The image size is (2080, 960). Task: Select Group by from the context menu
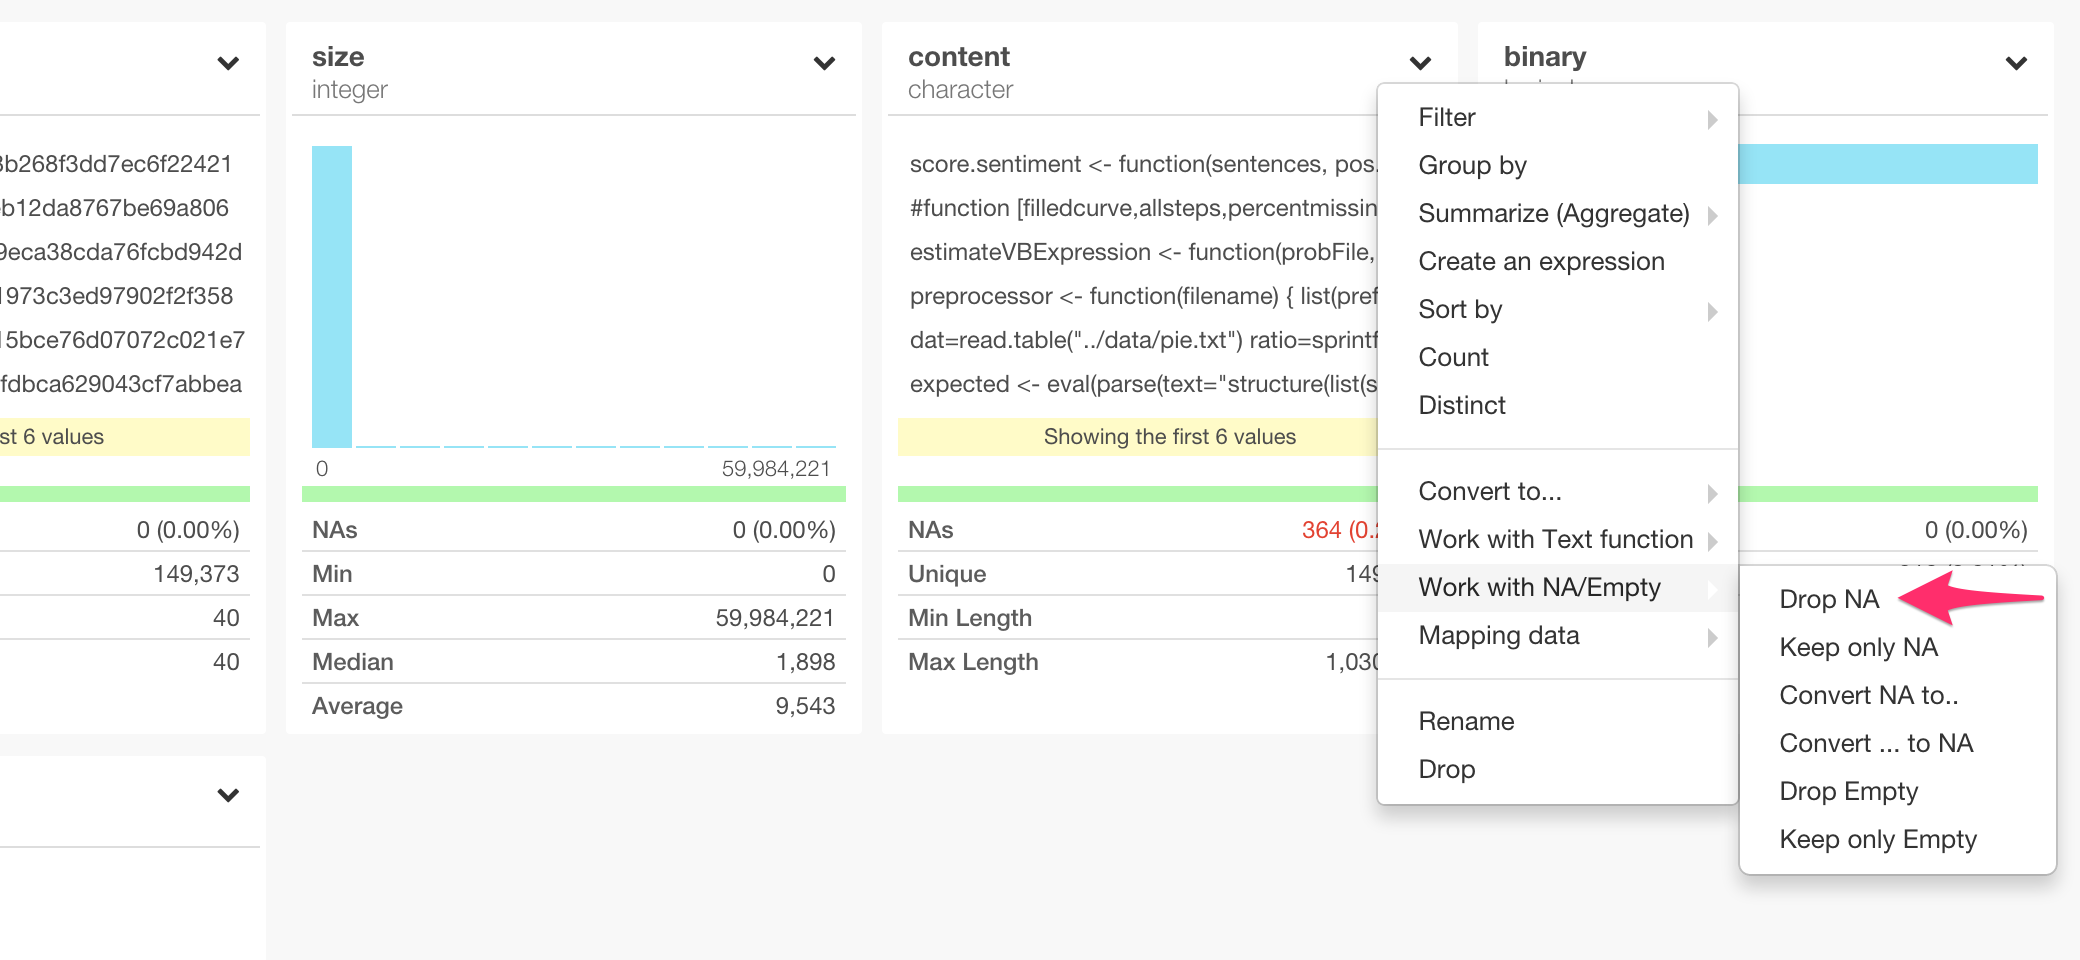tap(1472, 165)
